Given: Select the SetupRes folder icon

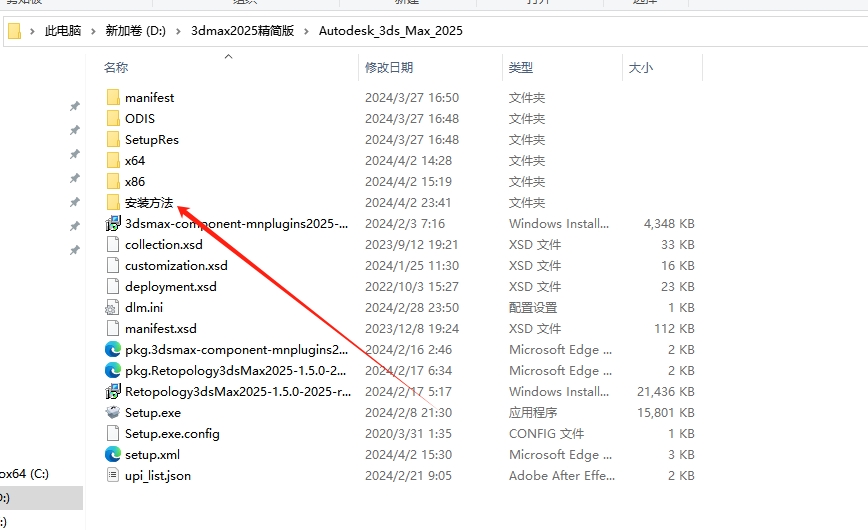Looking at the screenshot, I should [x=113, y=140].
